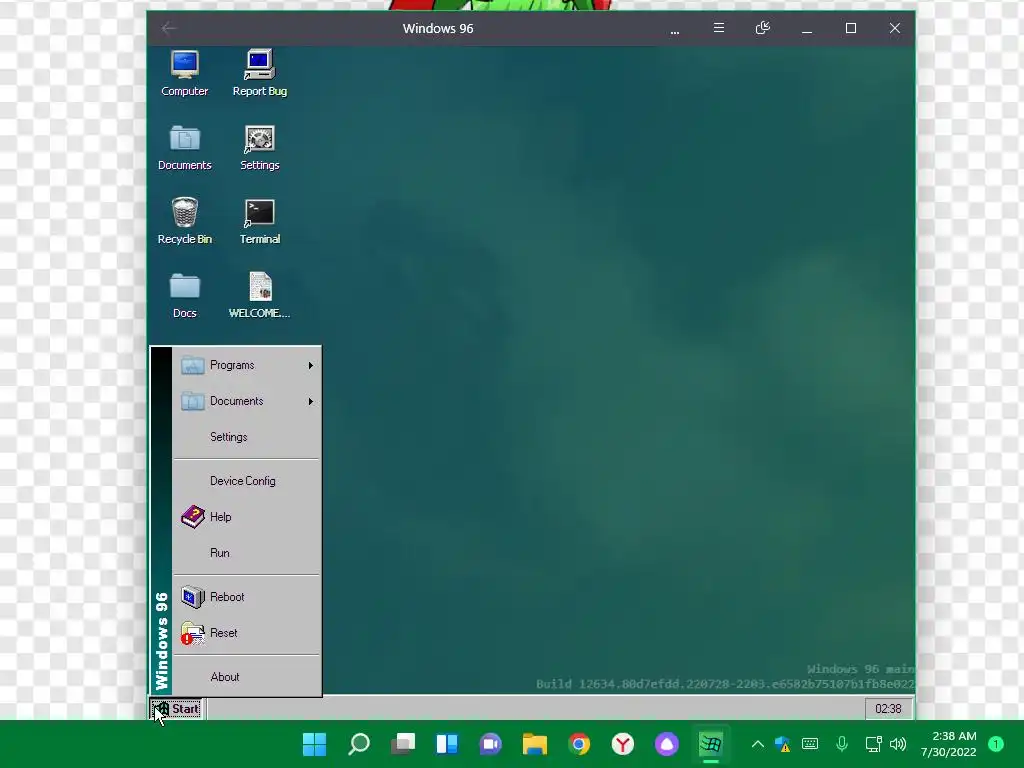Screen dimensions: 1024x768
Task: Click the Windows Security tray icon
Action: [782, 744]
